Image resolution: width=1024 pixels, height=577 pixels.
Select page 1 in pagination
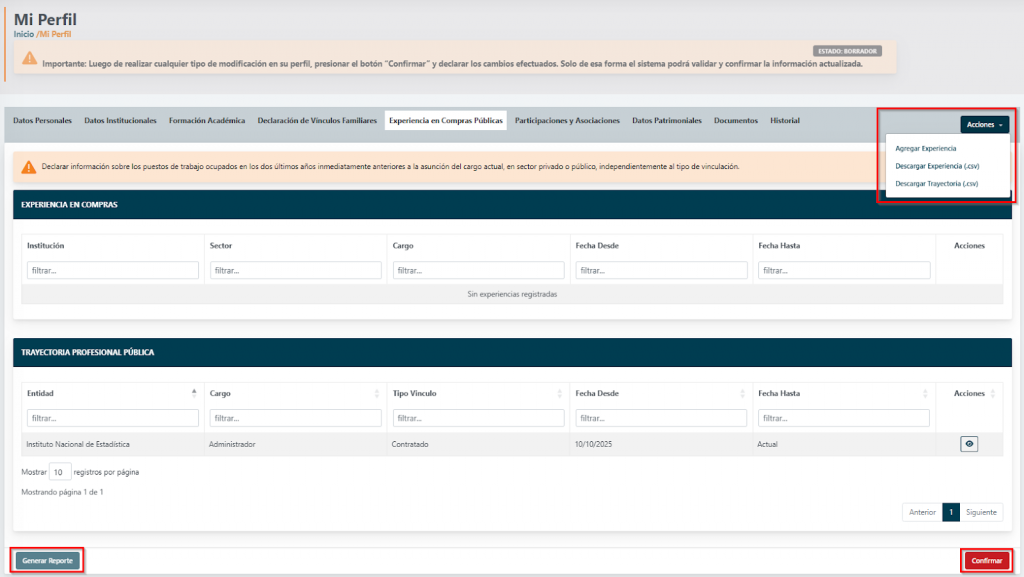[951, 512]
